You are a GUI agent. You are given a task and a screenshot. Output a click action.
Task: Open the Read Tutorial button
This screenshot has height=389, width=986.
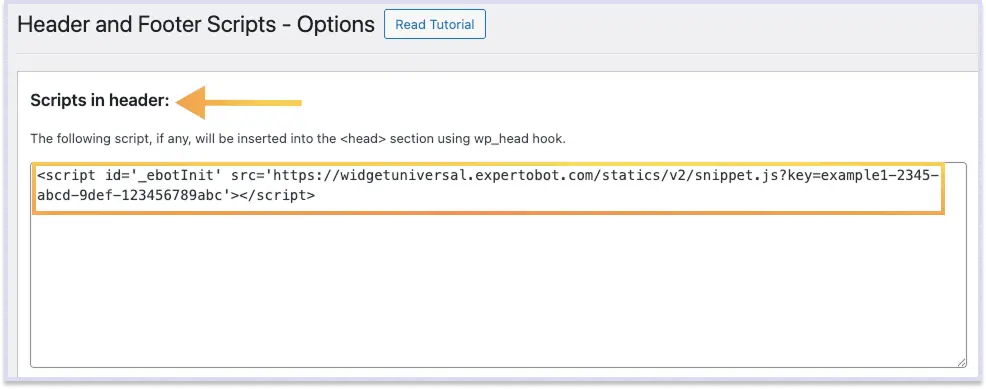coord(435,25)
